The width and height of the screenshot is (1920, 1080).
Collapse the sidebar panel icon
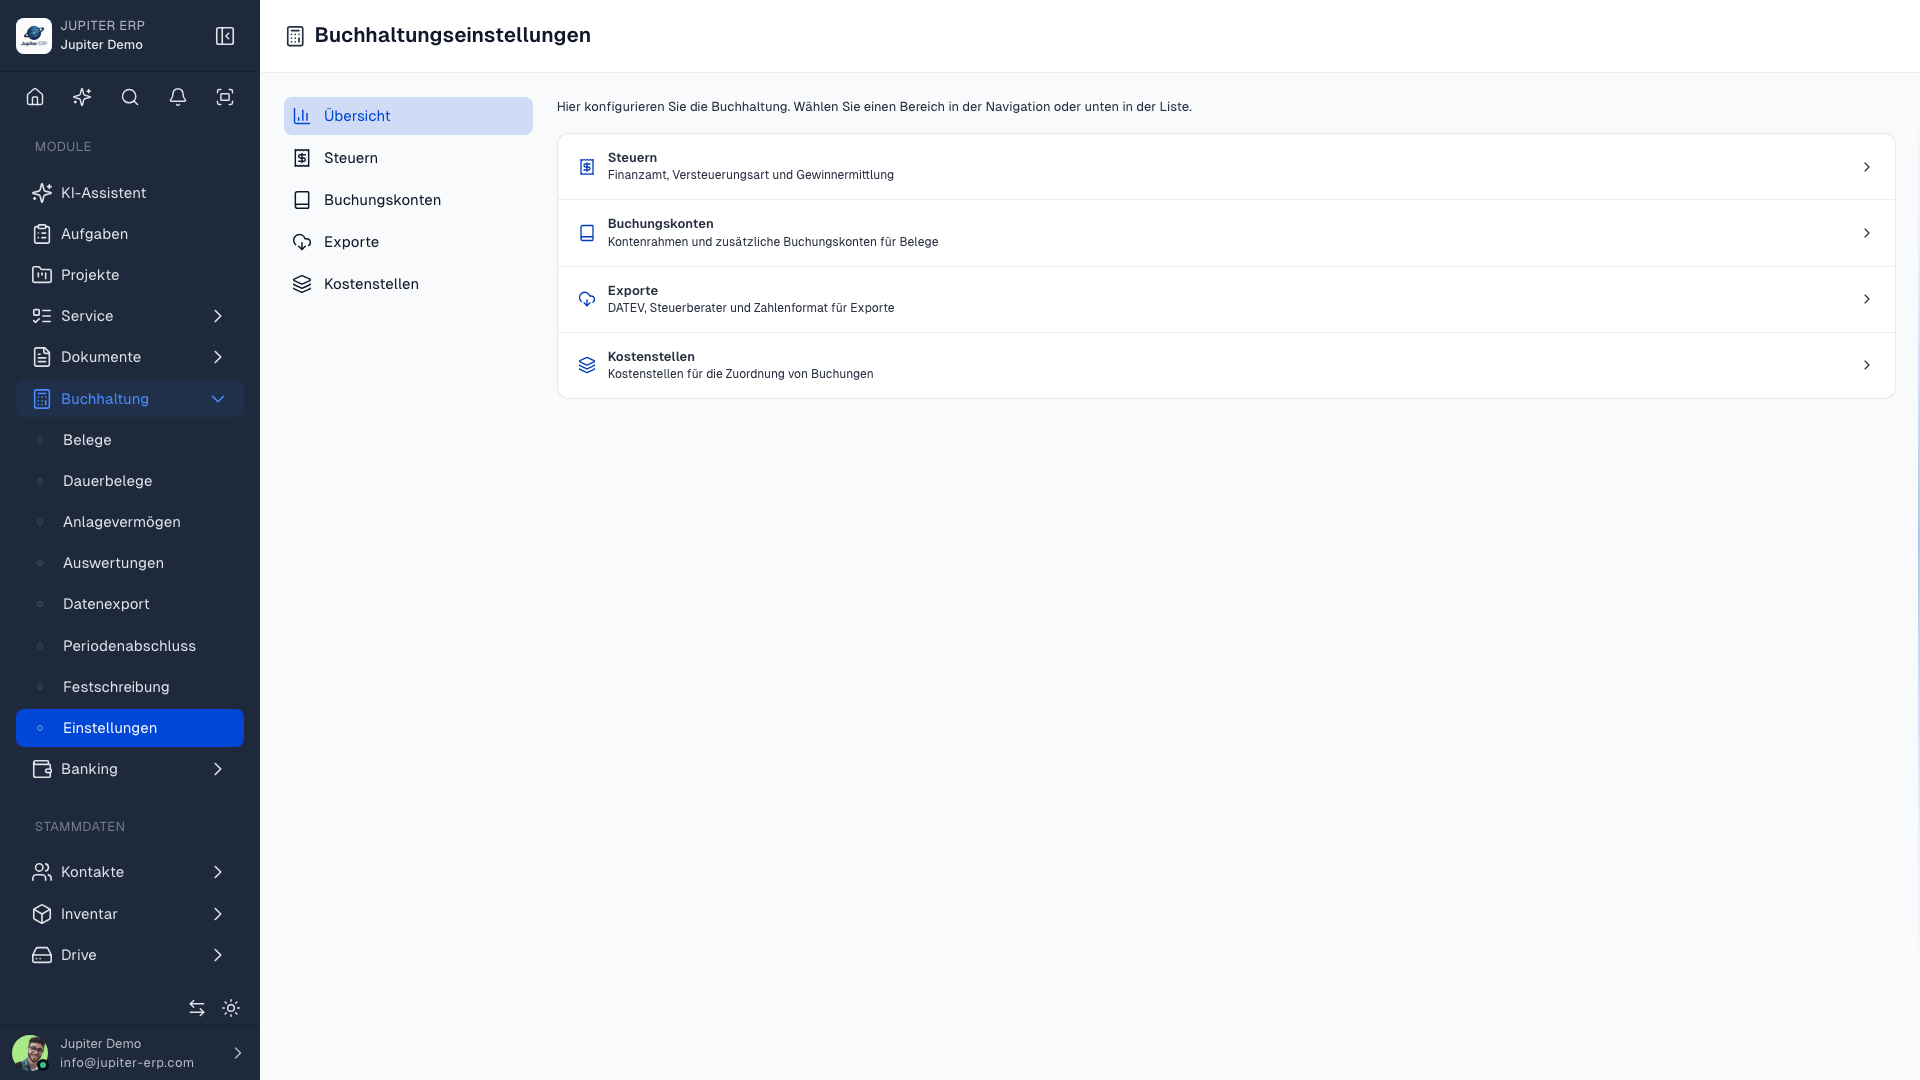tap(225, 36)
